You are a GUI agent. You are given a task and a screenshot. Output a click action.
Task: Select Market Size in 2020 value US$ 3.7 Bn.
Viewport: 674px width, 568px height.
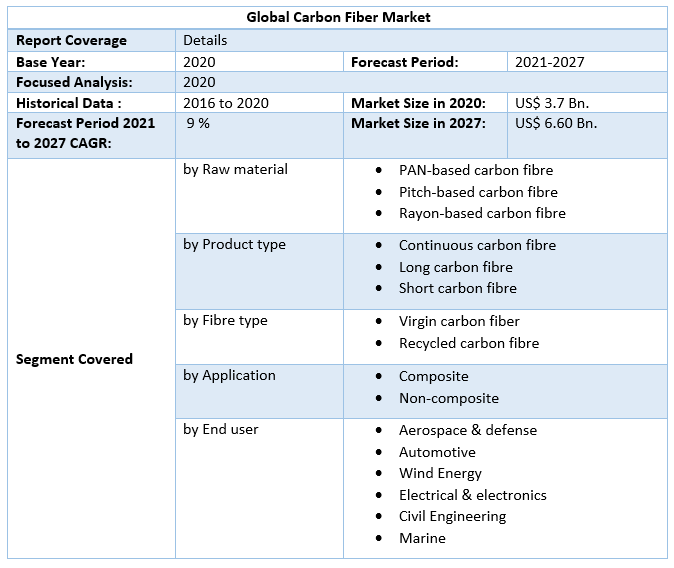(x=555, y=103)
